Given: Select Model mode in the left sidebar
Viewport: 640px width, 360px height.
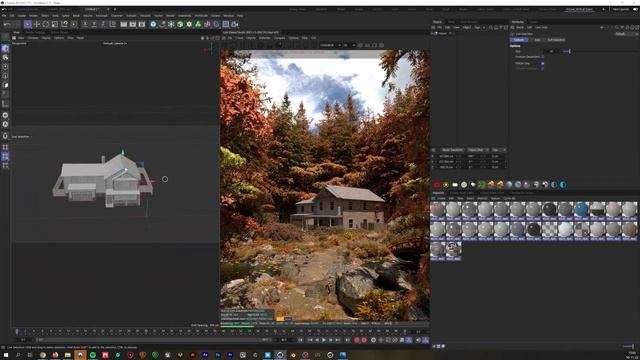Looking at the screenshot, I should coord(5,49).
